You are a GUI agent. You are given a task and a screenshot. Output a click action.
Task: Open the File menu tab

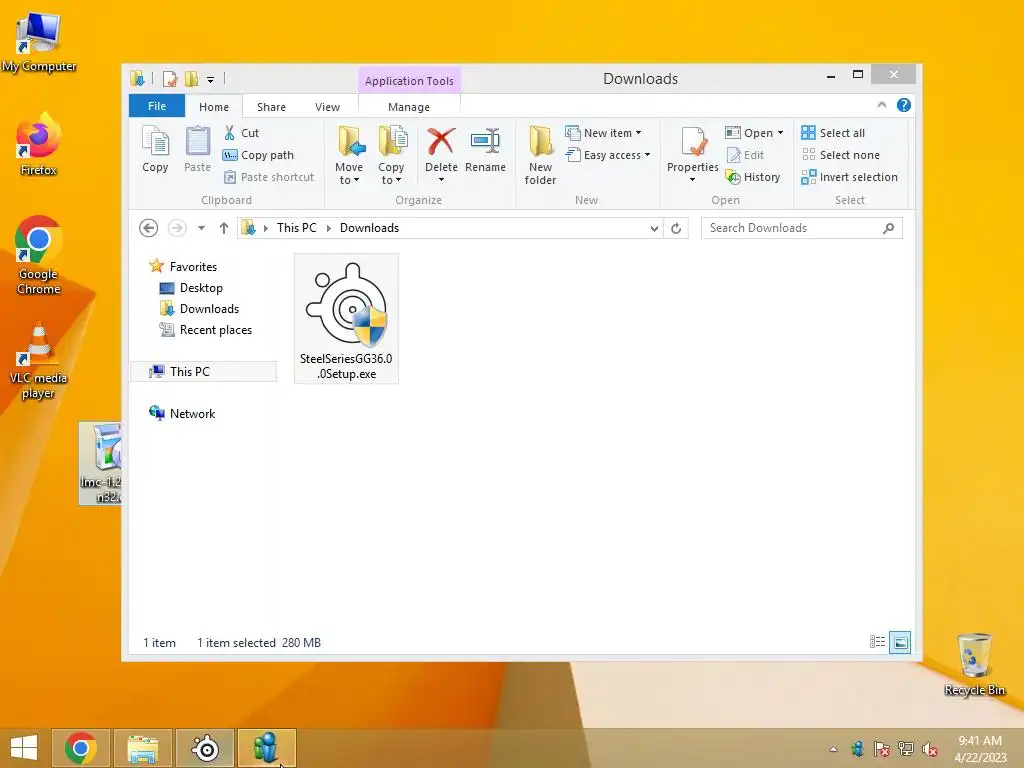[157, 106]
